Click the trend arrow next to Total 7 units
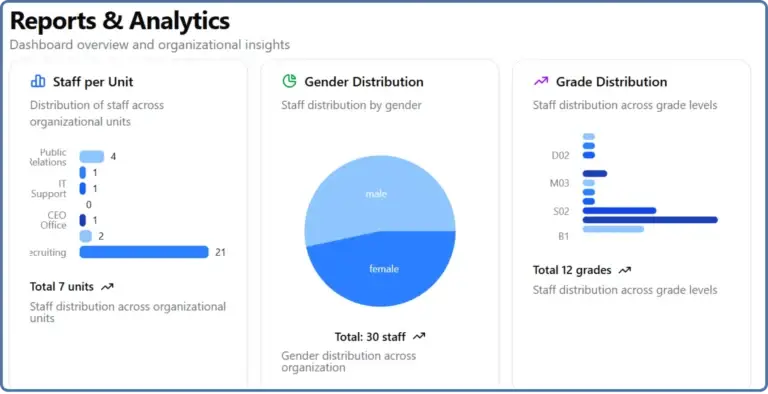 (x=107, y=287)
